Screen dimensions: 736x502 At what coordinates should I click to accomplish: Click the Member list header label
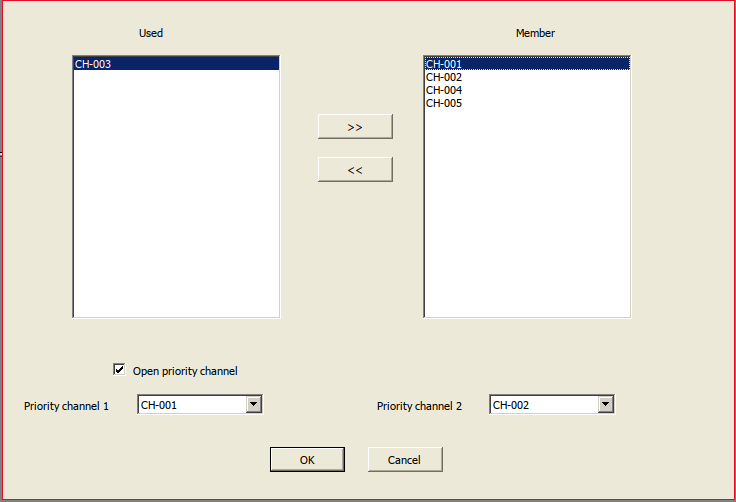click(x=535, y=33)
